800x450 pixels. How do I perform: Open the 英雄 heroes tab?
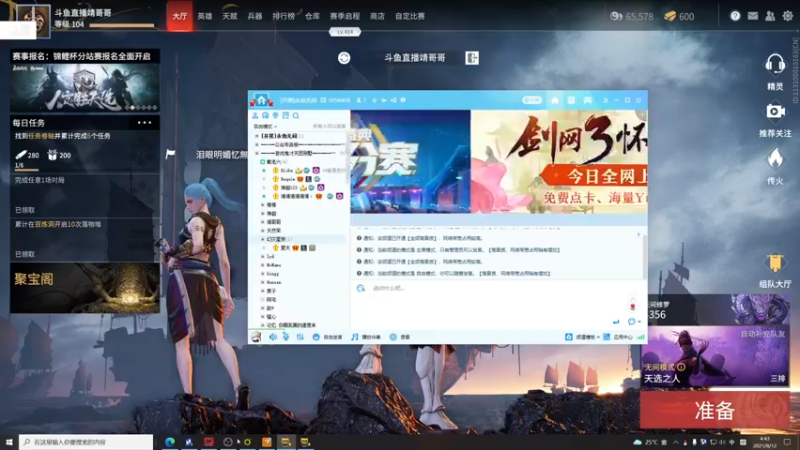(x=205, y=16)
